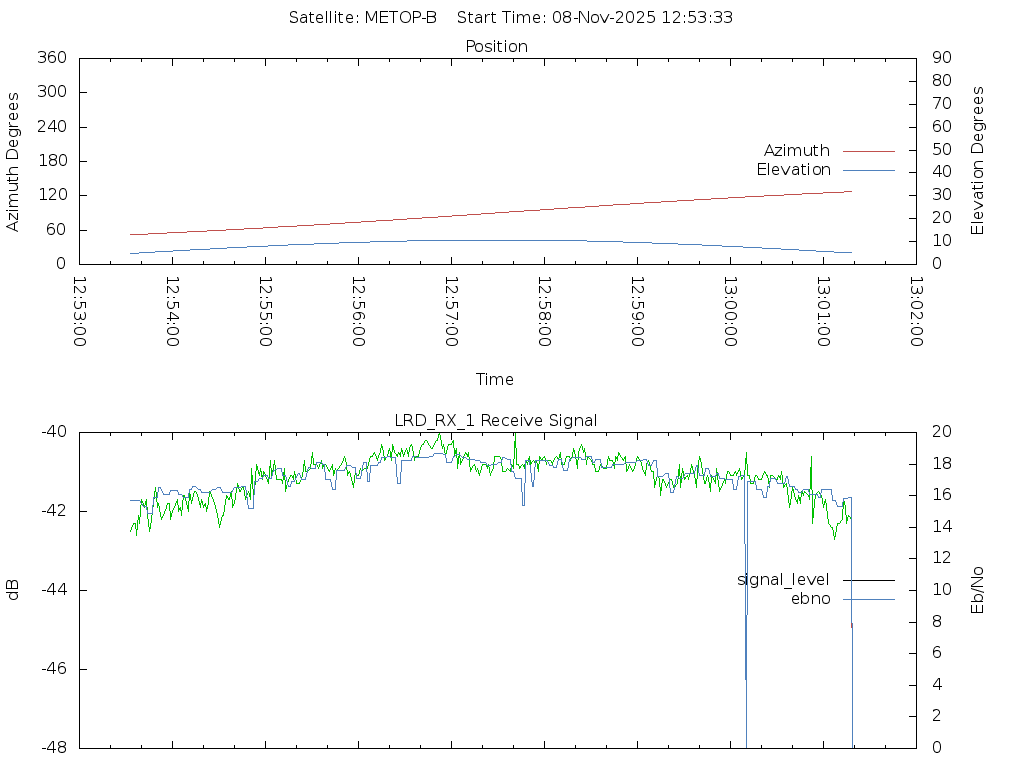Click the 360 tick on the azimuth axis
The height and width of the screenshot is (768, 1024).
(52, 58)
